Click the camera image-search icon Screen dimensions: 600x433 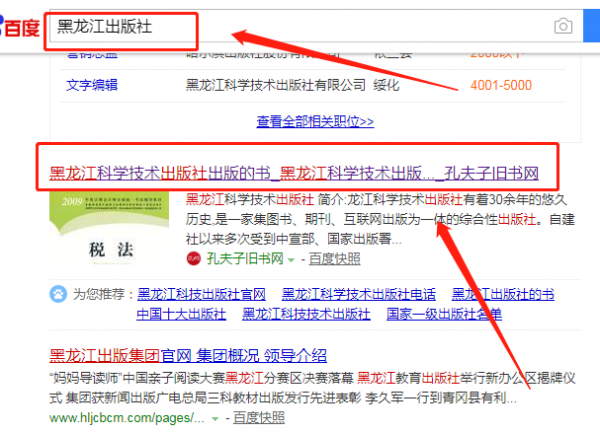[x=564, y=26]
